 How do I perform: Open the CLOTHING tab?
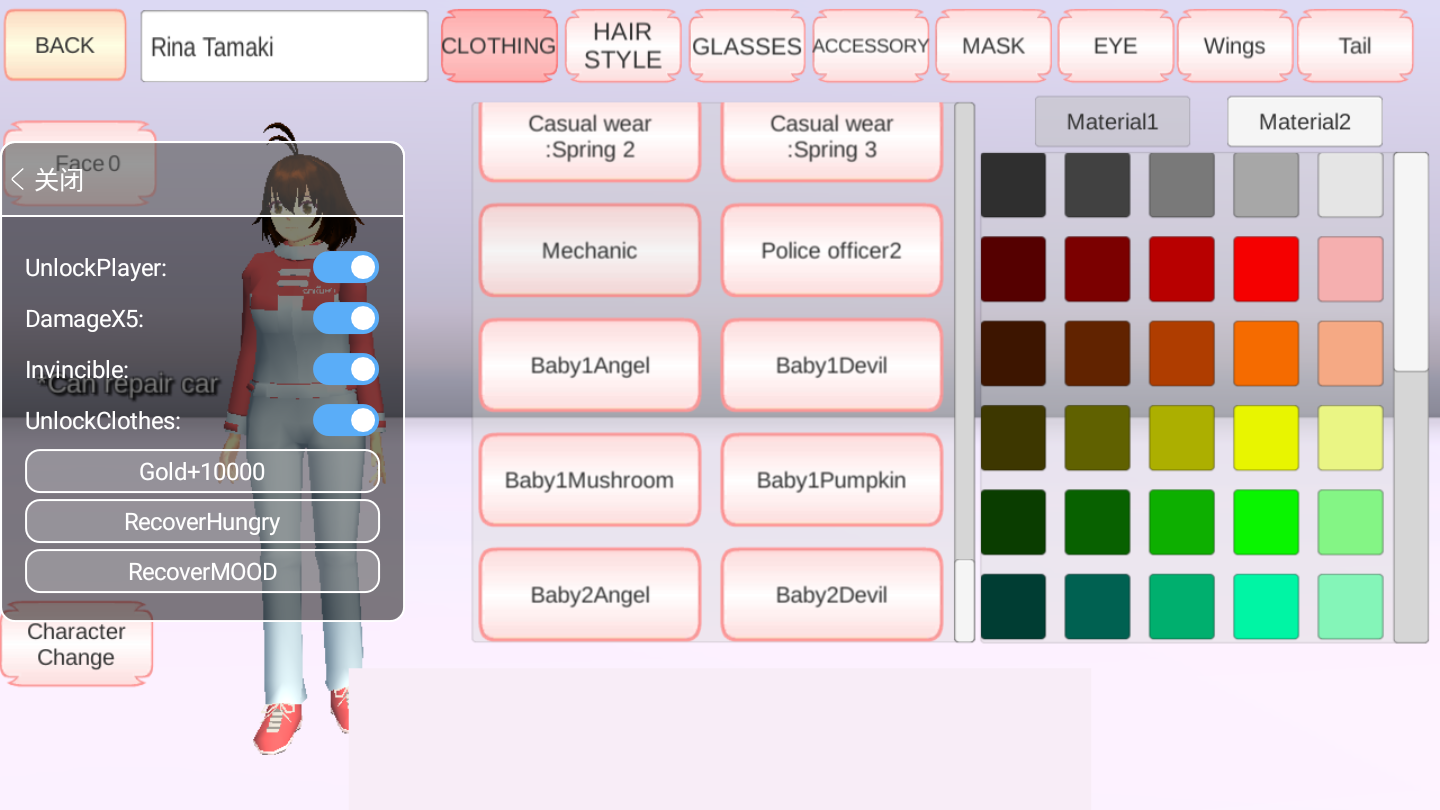tap(499, 46)
